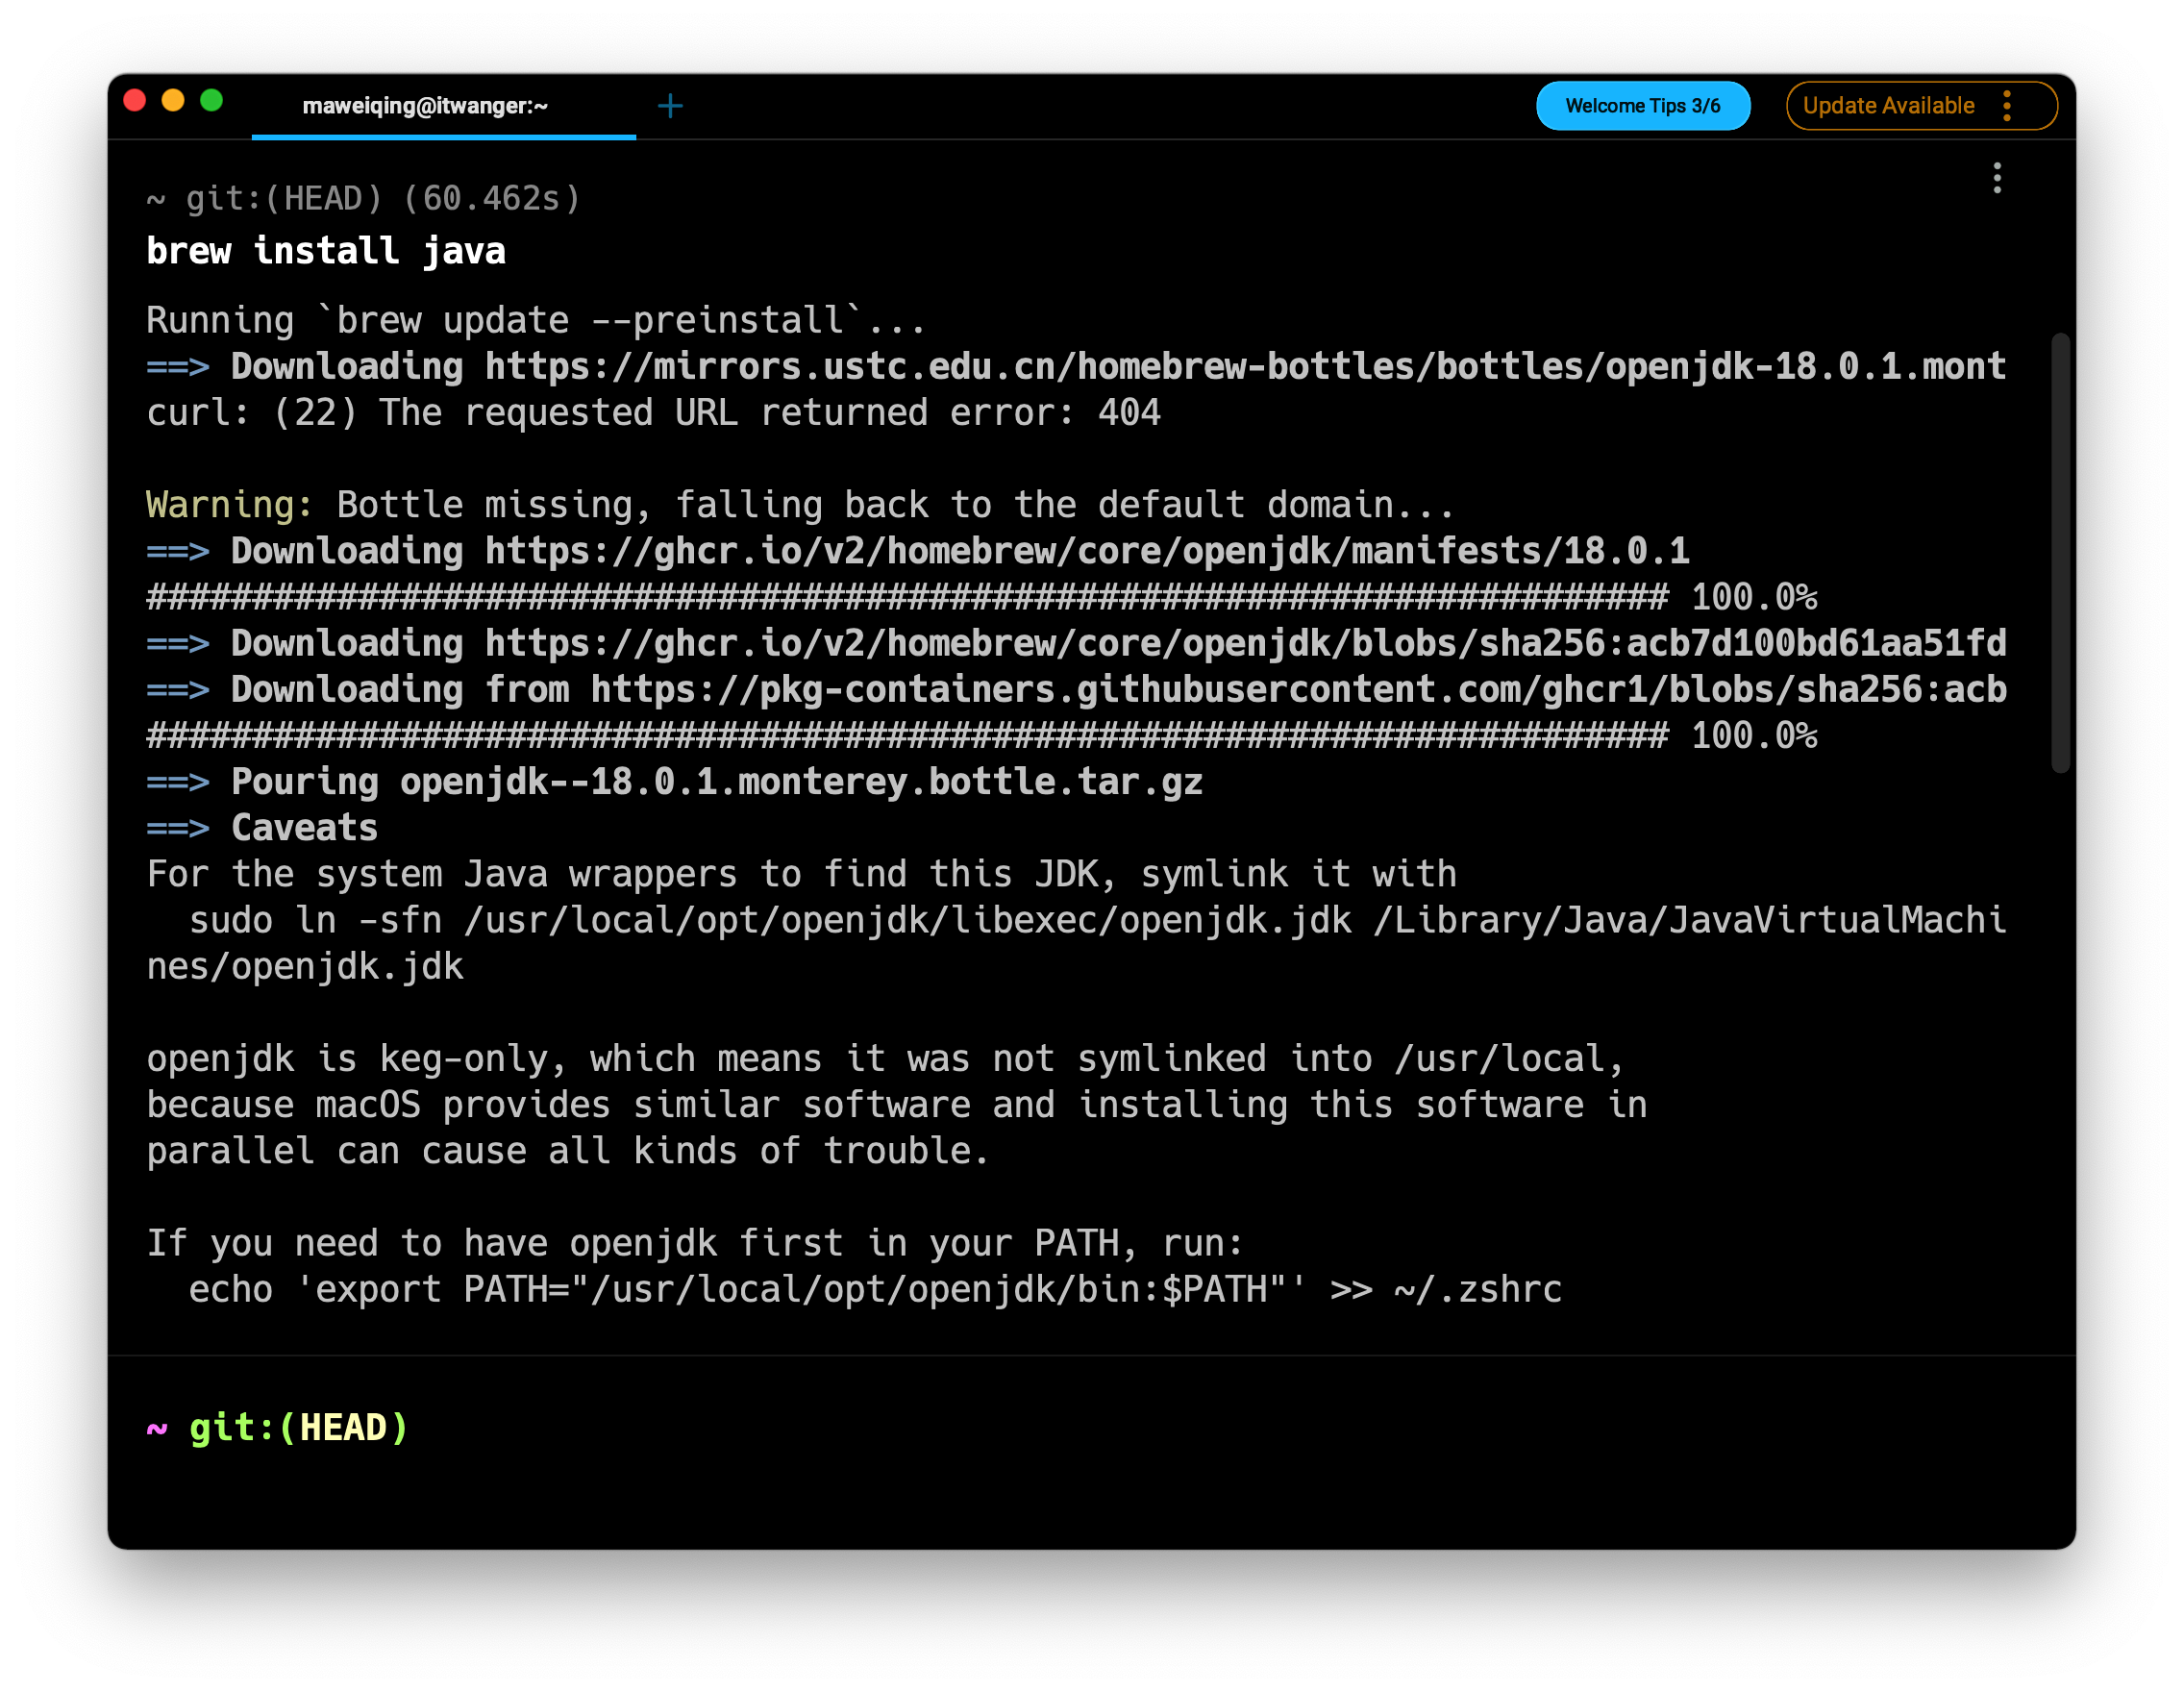2184x1692 pixels.
Task: Close the window with red button
Action: point(135,101)
